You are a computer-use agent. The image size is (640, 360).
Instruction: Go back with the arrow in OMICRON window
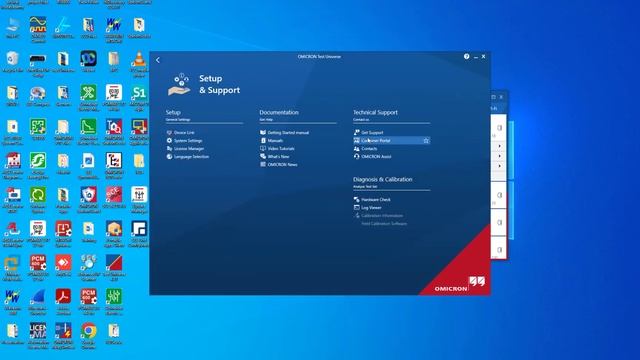(x=158, y=60)
